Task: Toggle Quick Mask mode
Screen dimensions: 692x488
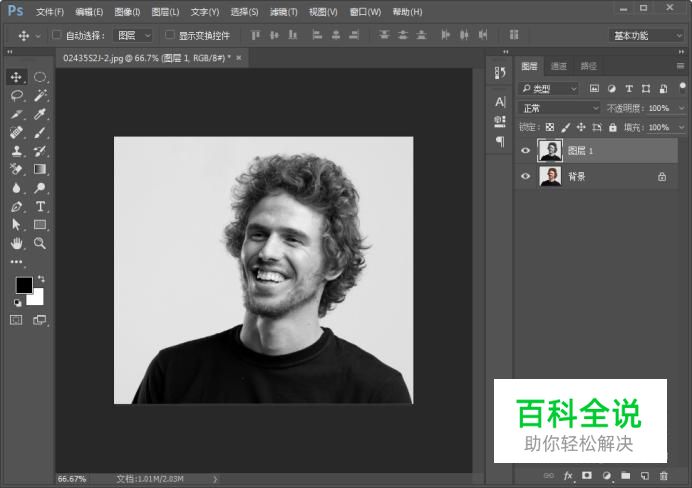Action: pos(16,320)
